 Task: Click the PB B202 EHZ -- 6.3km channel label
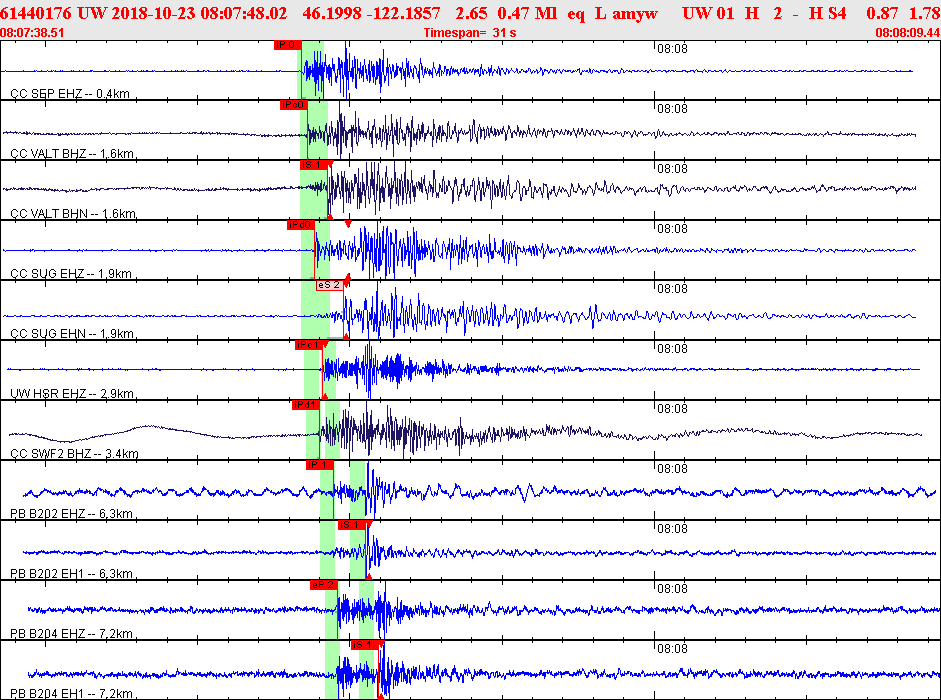pyautogui.click(x=71, y=514)
